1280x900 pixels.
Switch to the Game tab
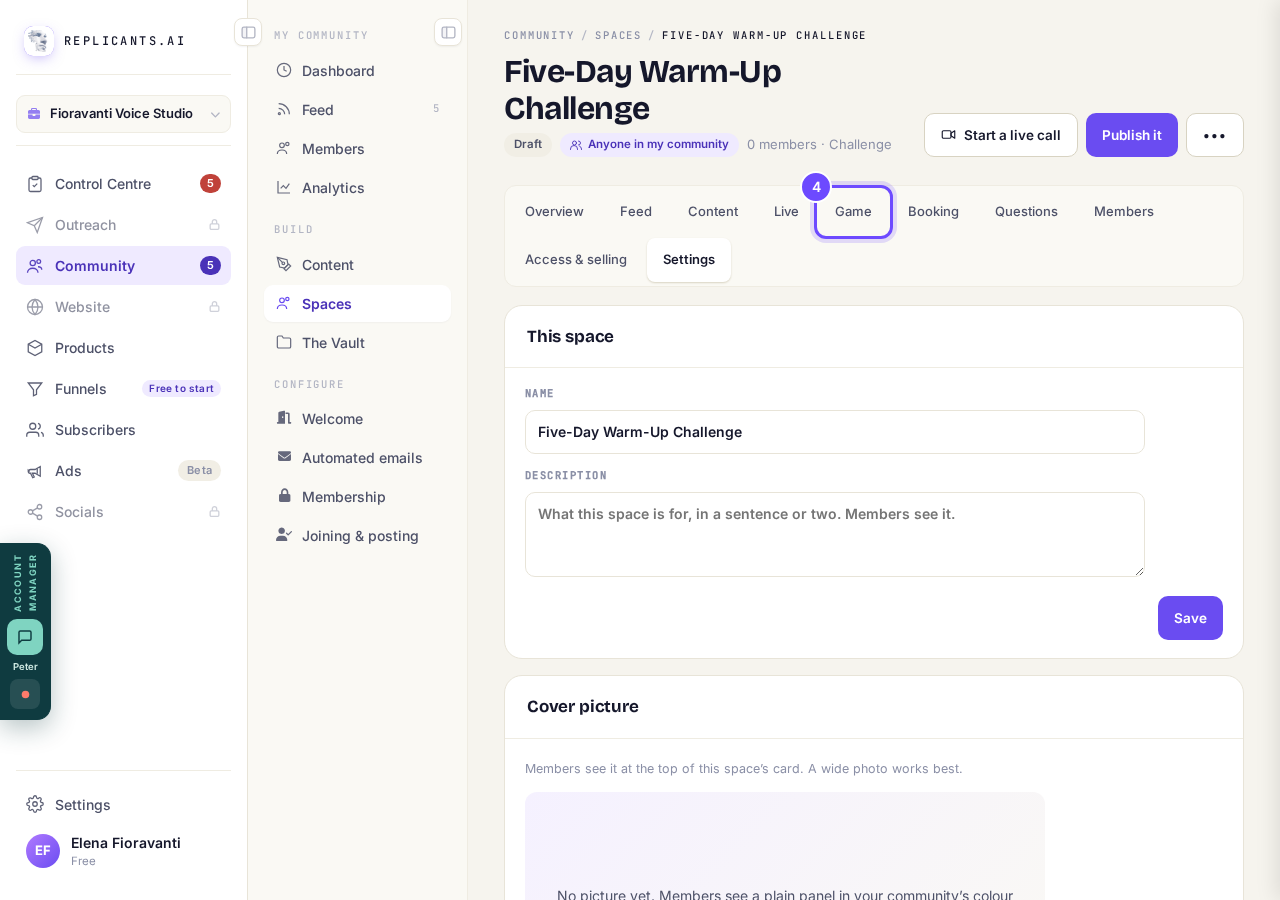853,211
